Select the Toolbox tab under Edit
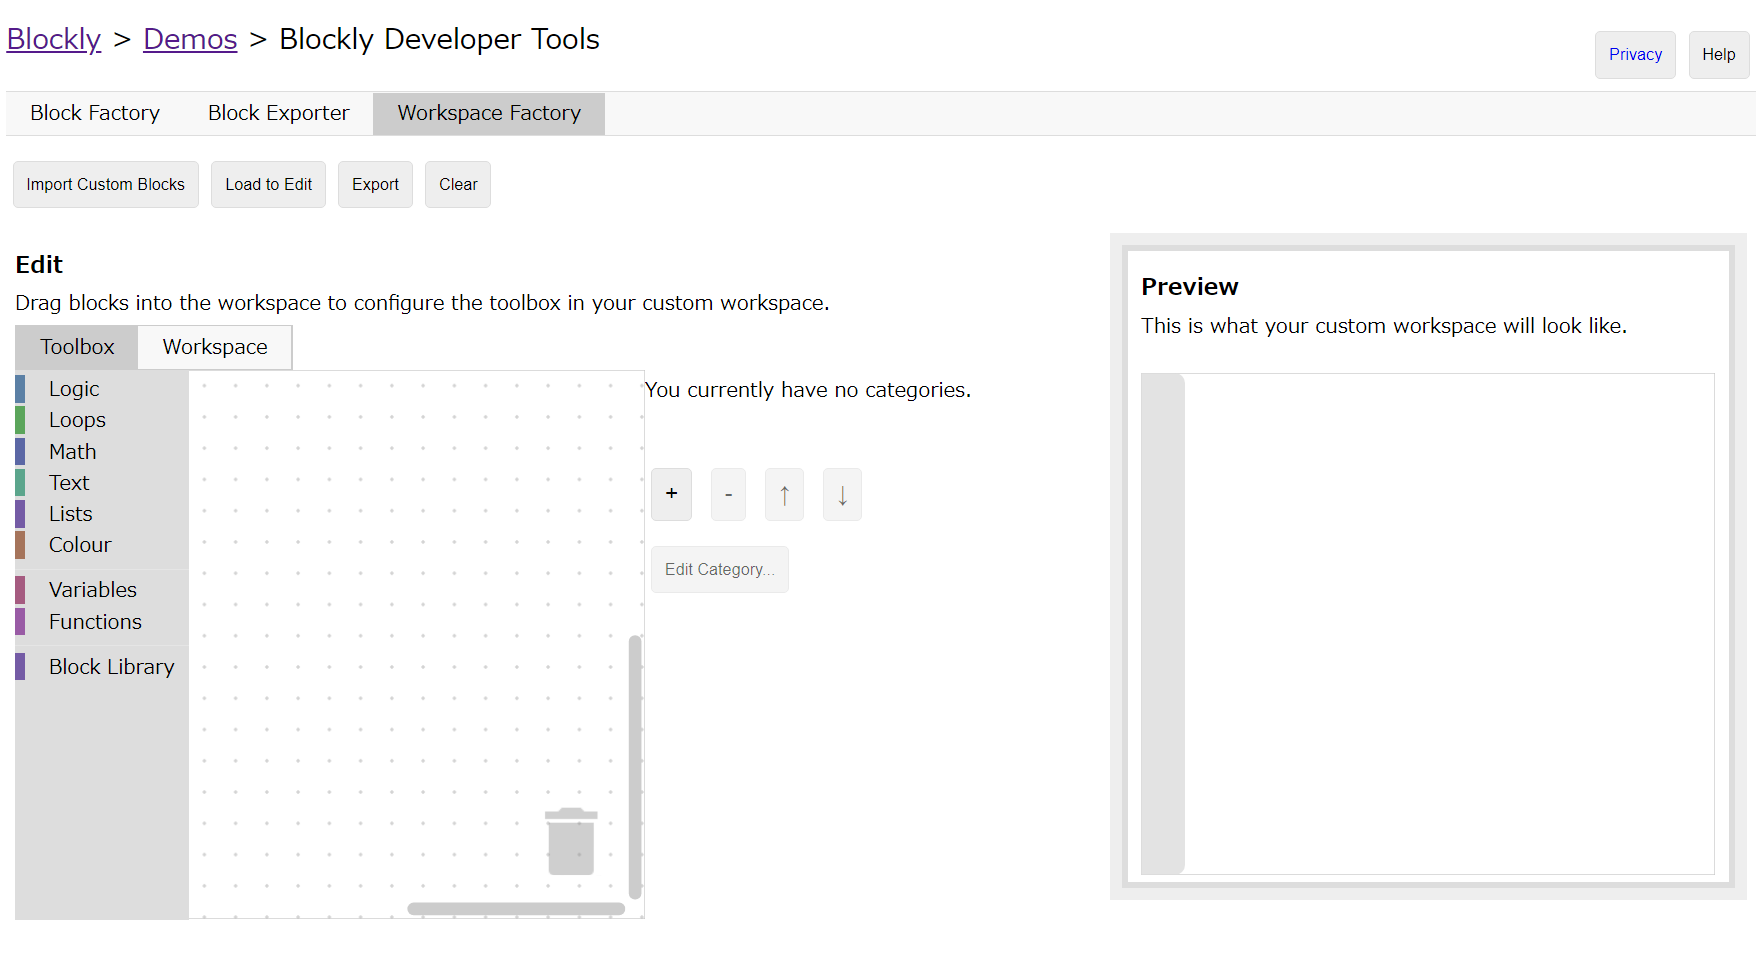Viewport: 1761px width, 954px height. pyautogui.click(x=76, y=347)
